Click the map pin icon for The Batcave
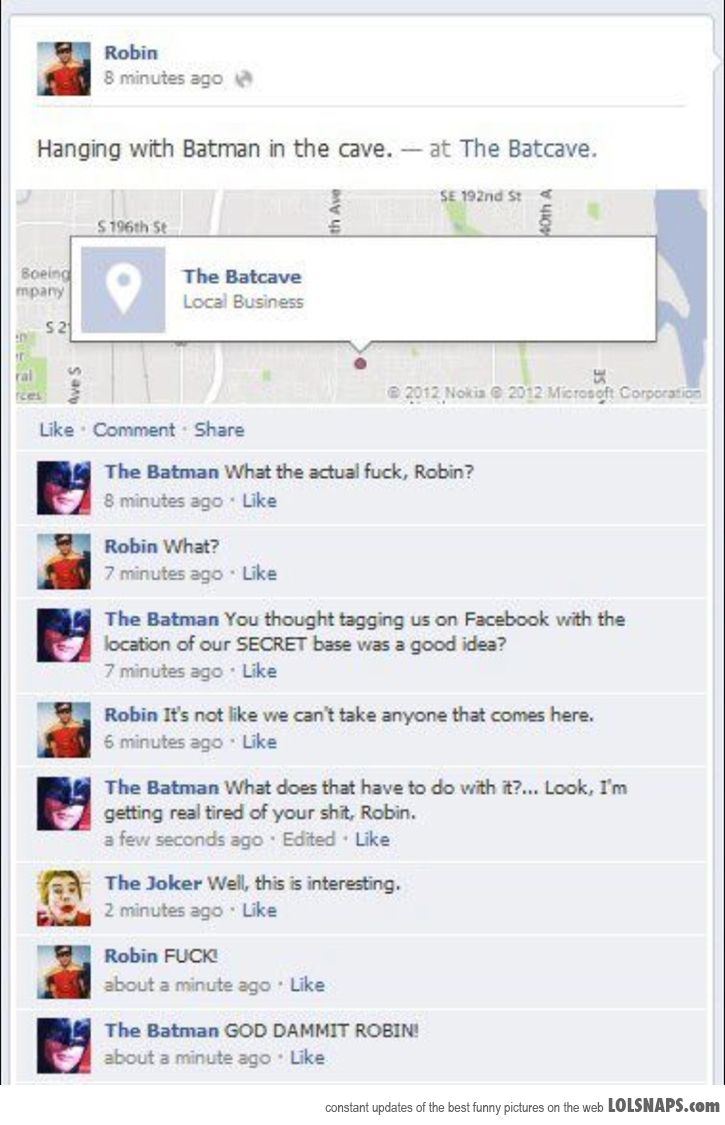 click(x=123, y=290)
